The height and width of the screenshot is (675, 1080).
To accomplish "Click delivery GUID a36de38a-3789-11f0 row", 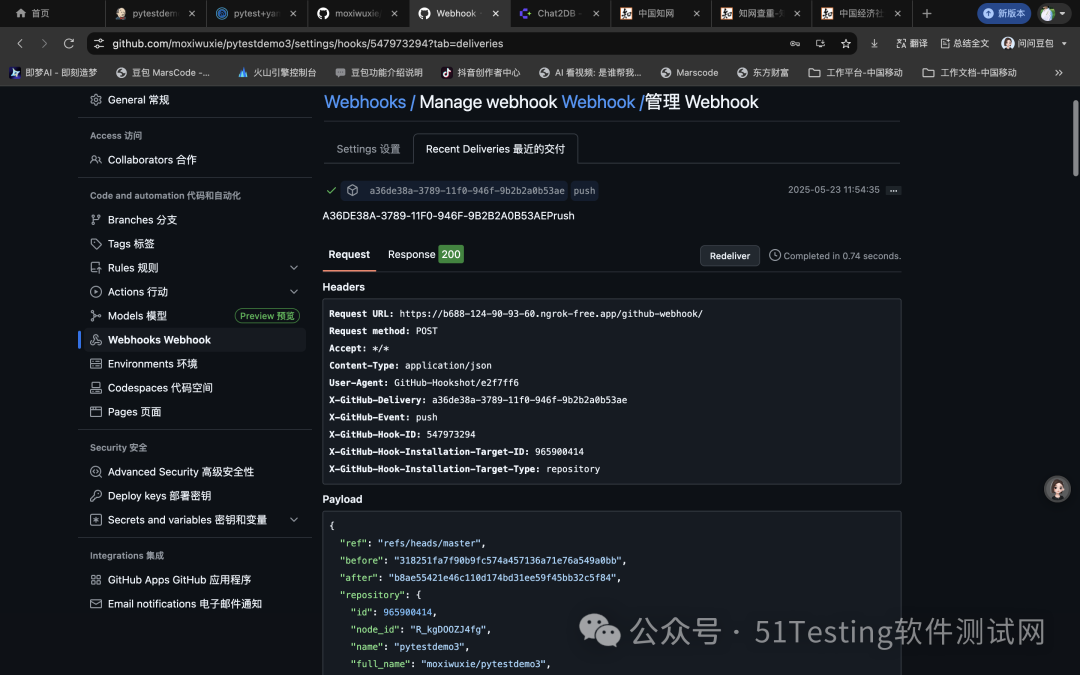I will point(466,191).
